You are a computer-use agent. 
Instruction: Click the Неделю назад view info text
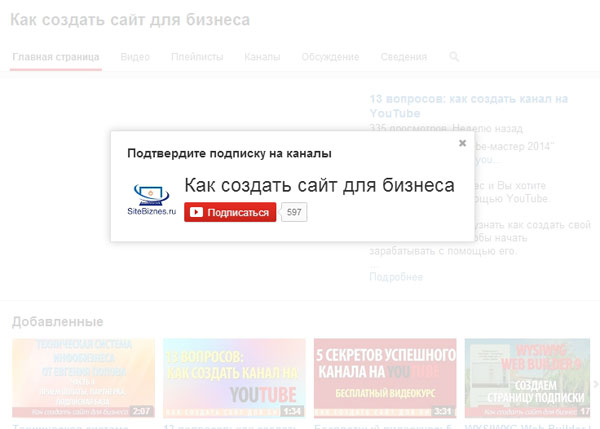487,129
